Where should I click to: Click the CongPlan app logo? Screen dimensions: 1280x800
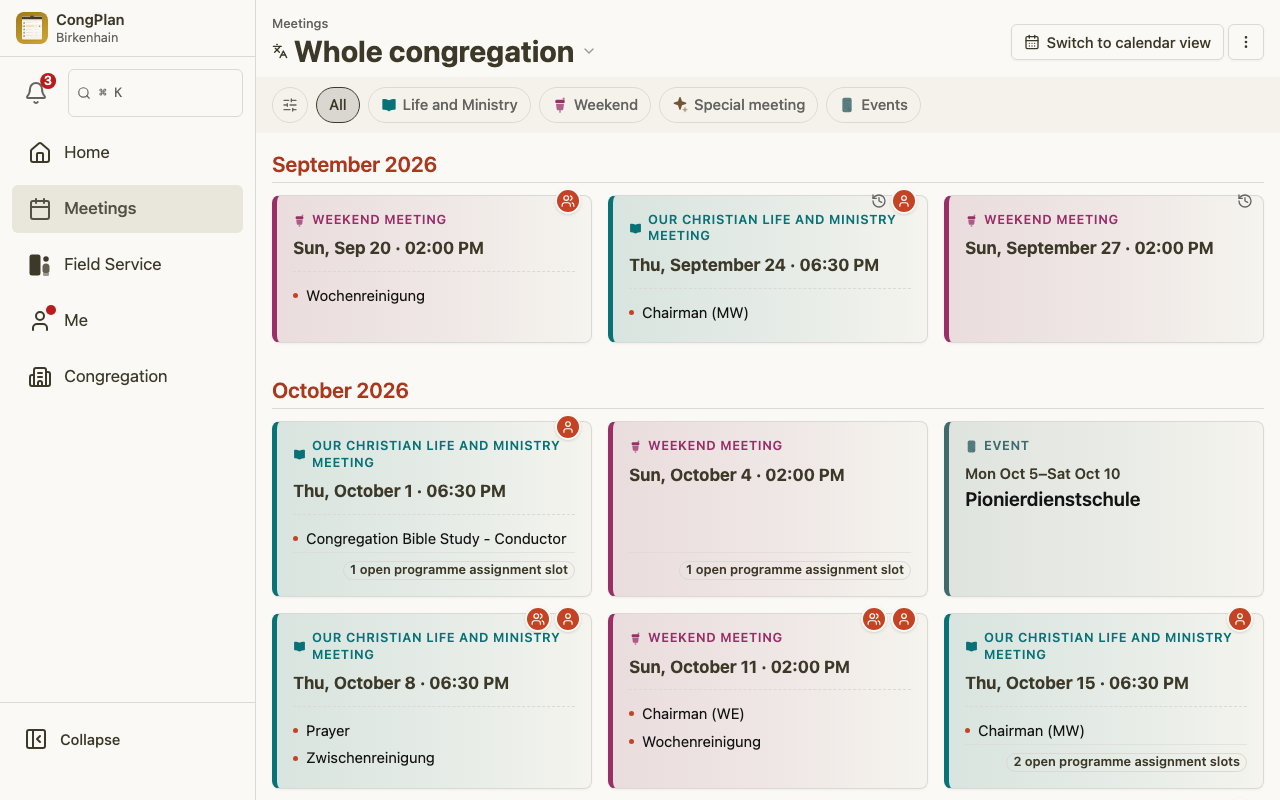(32, 28)
